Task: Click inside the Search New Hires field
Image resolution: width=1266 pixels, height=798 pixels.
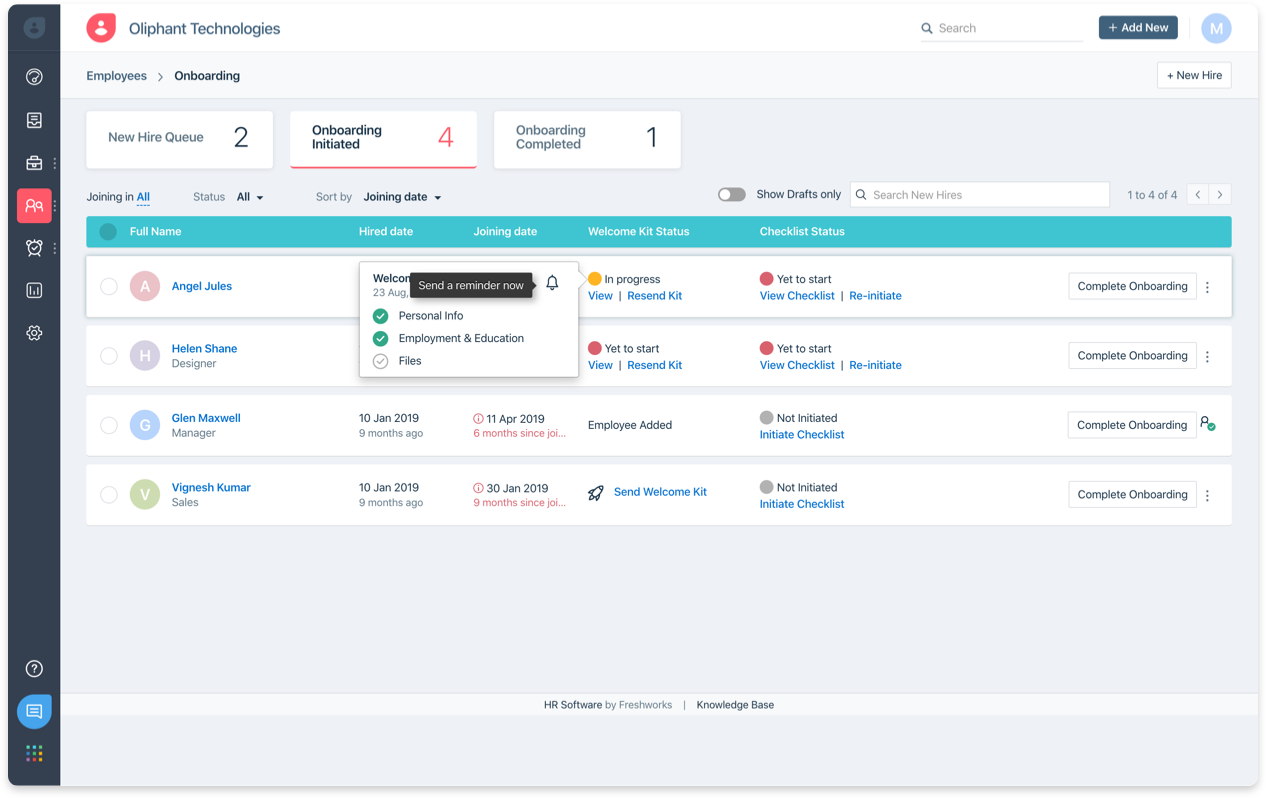Action: click(x=980, y=194)
